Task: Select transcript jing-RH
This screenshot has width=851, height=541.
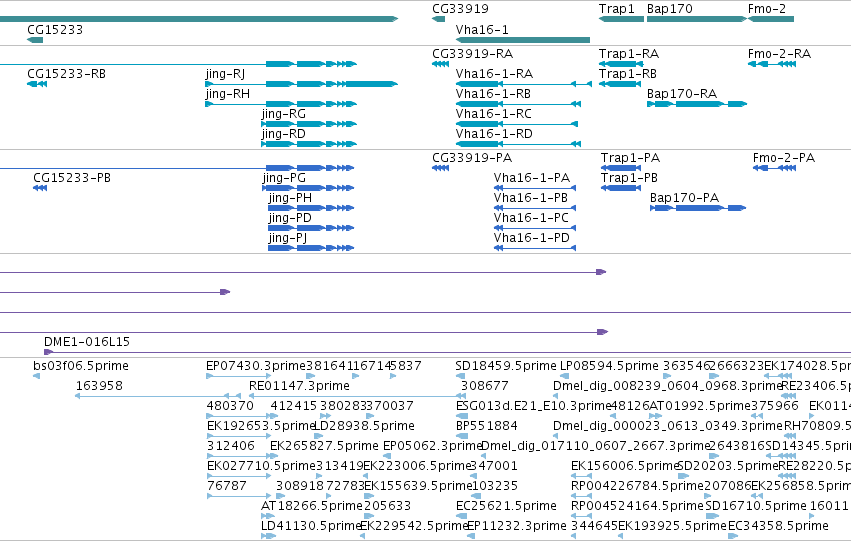Action: [281, 104]
